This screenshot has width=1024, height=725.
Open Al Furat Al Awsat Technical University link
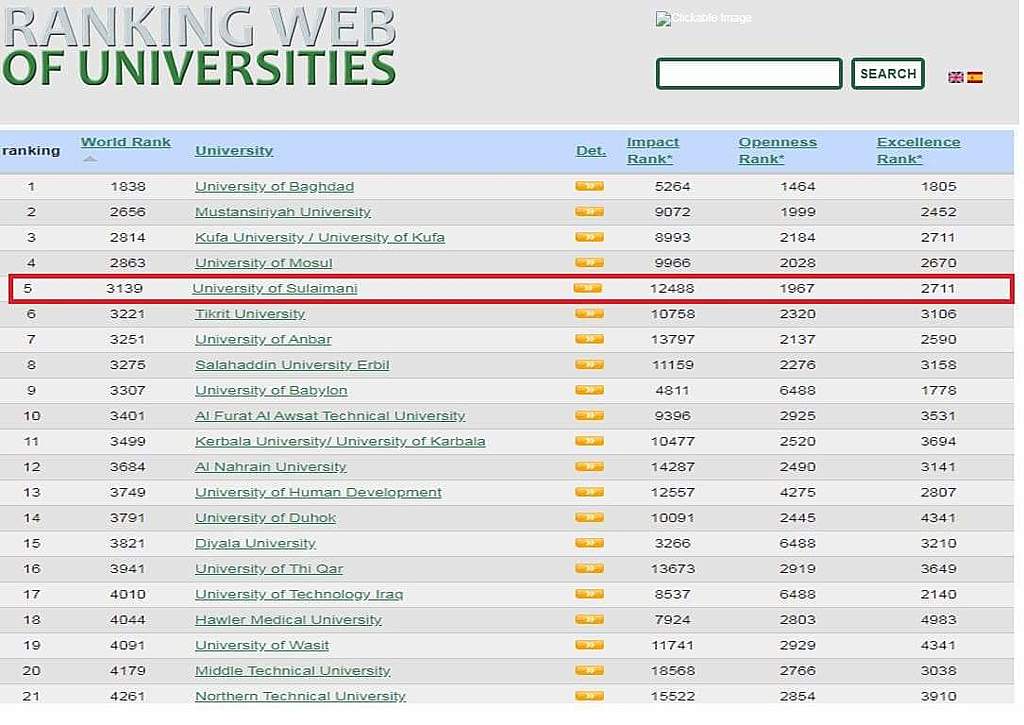coord(330,416)
